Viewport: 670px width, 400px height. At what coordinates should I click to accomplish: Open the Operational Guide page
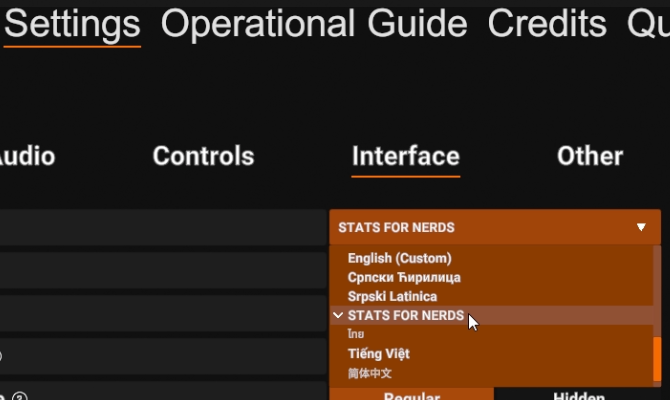tap(313, 24)
